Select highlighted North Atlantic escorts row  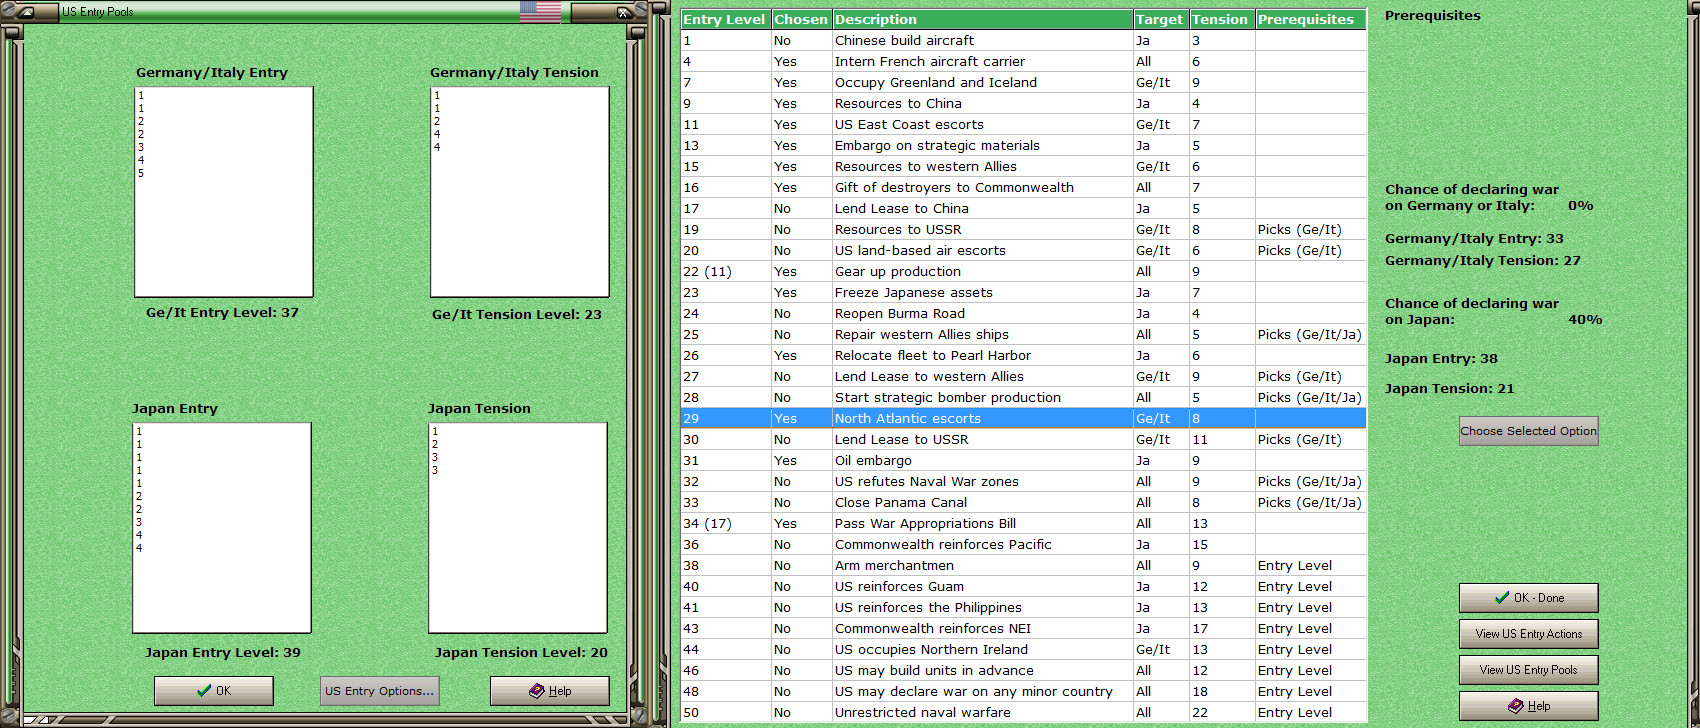click(1023, 418)
